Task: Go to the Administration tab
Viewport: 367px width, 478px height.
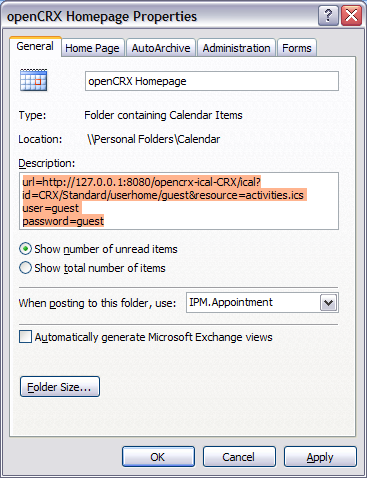Action: (236, 48)
